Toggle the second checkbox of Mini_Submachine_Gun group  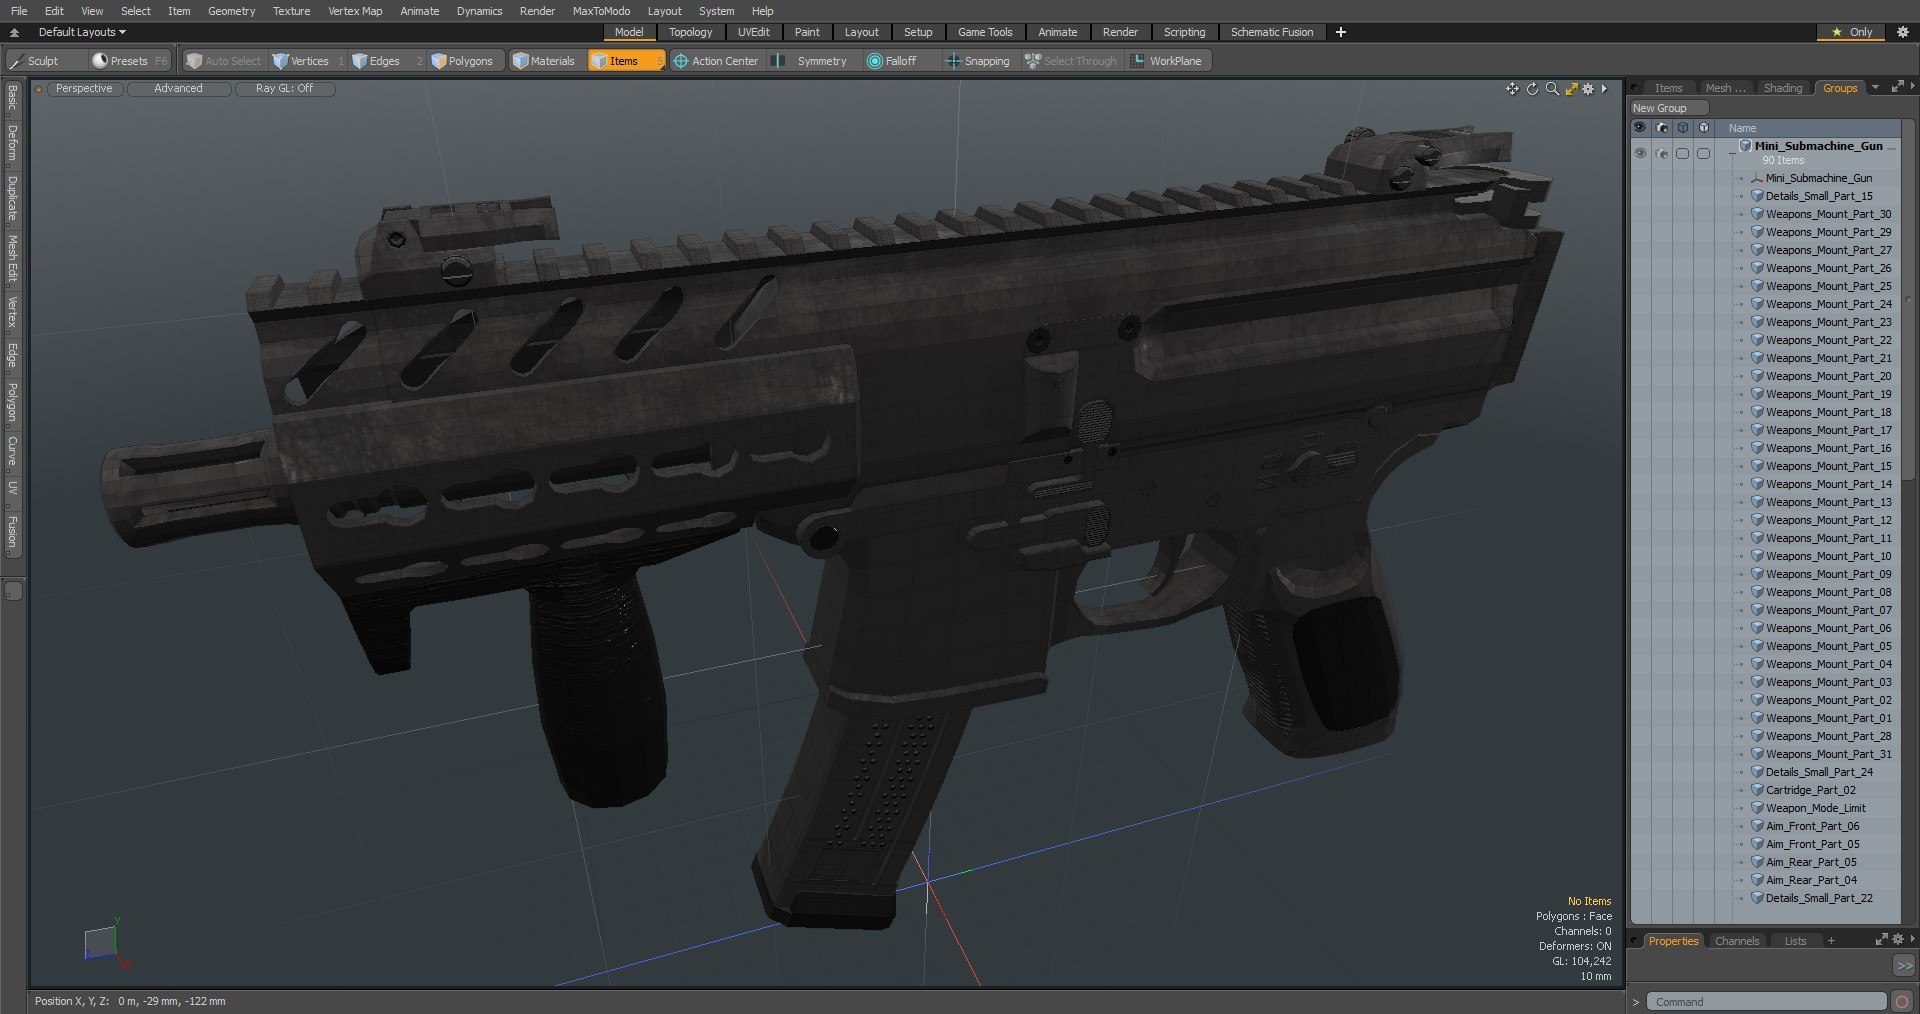(x=1703, y=153)
